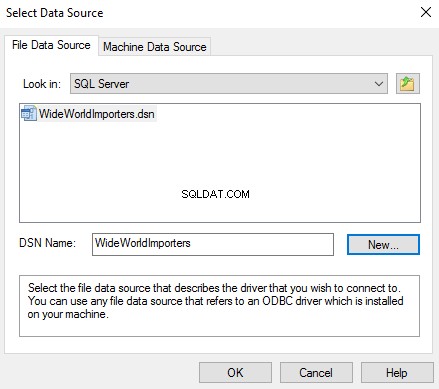Click the SQLDAT.COM watermark text
This screenshot has height=389, width=439.
215,194
